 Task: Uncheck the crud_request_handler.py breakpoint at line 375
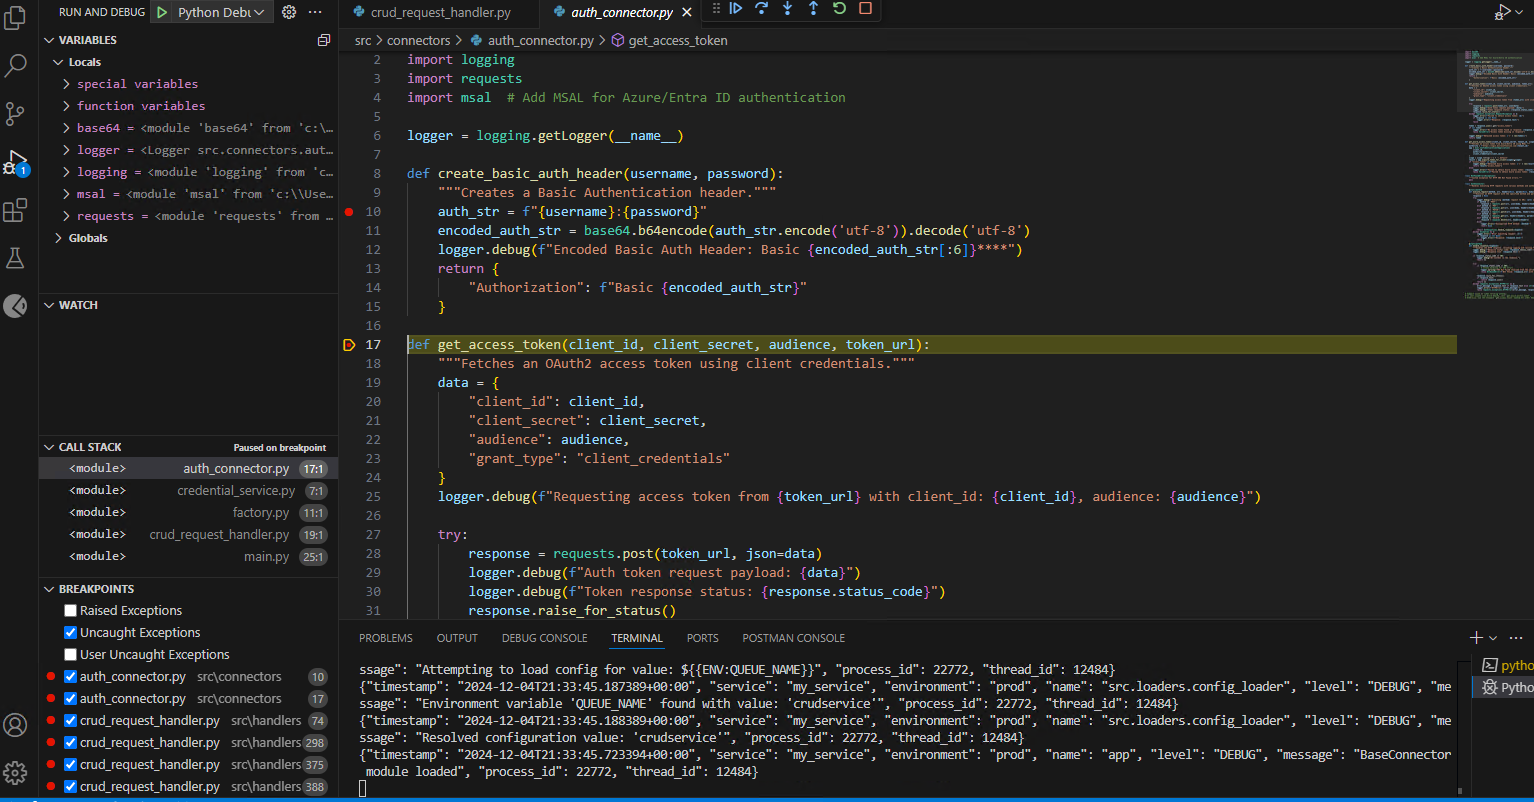70,764
